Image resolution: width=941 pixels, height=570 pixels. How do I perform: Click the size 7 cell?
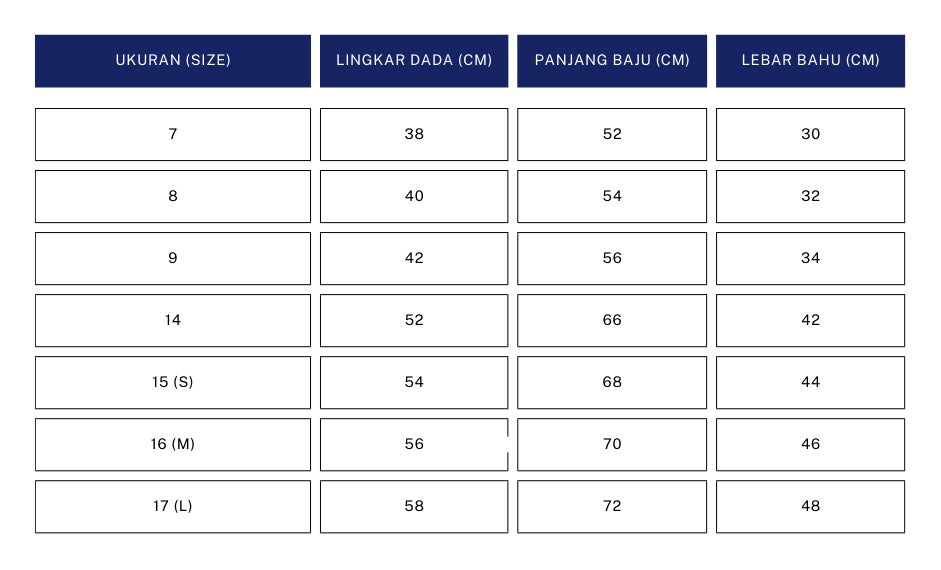point(173,134)
